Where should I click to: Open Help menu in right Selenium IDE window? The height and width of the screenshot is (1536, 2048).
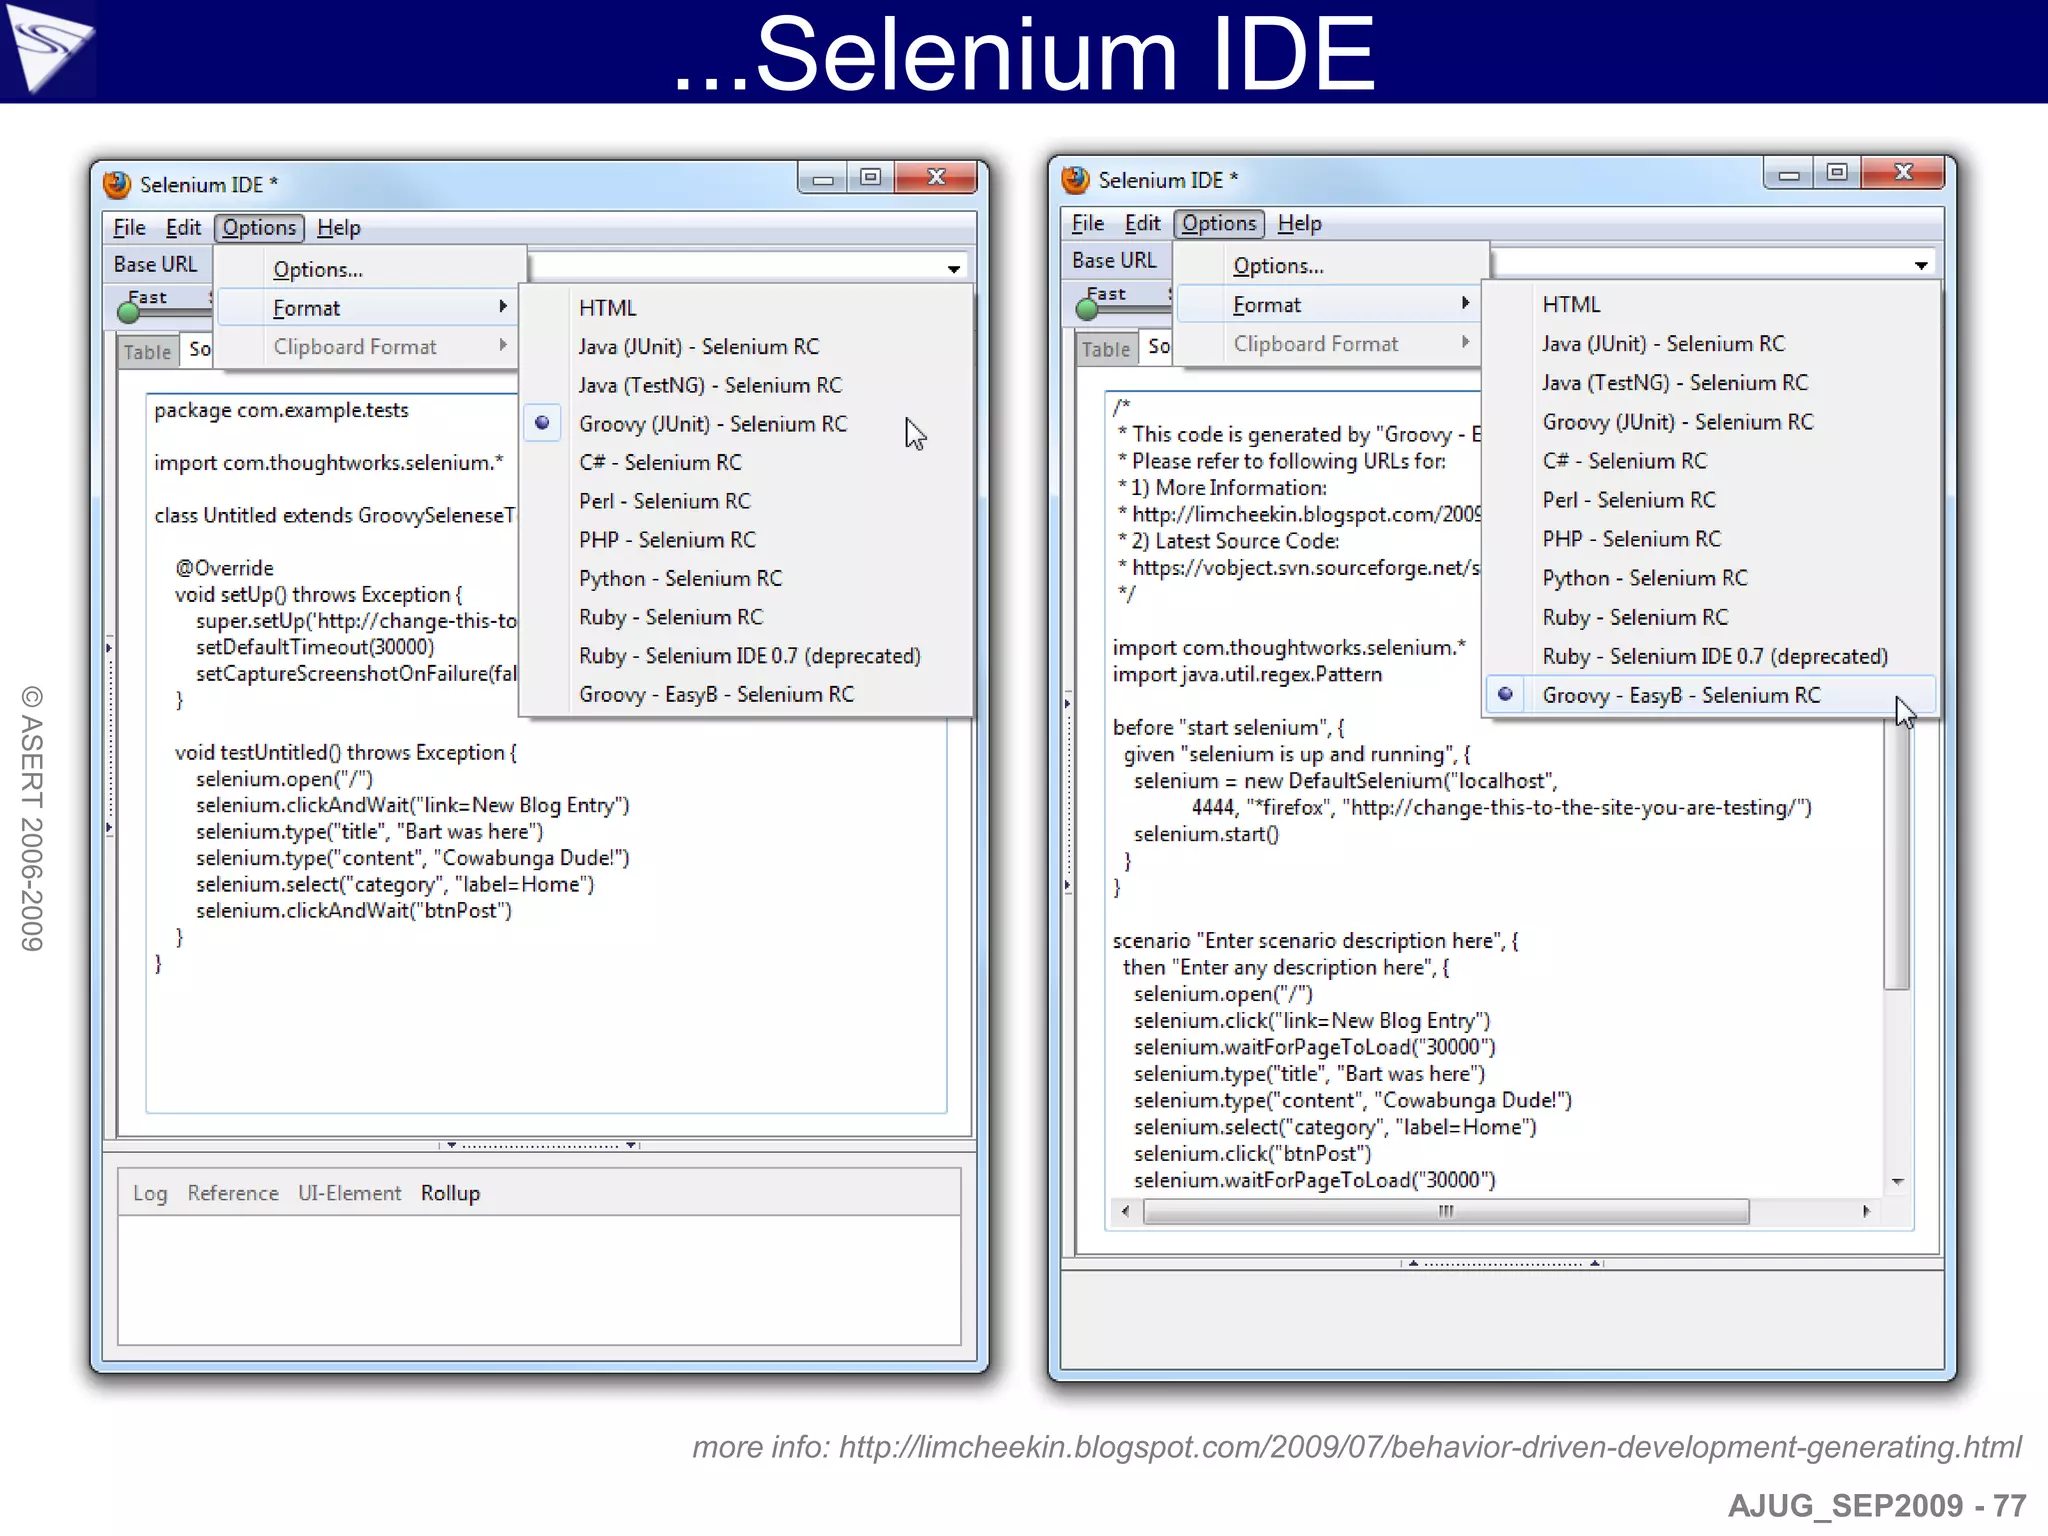tap(1299, 224)
